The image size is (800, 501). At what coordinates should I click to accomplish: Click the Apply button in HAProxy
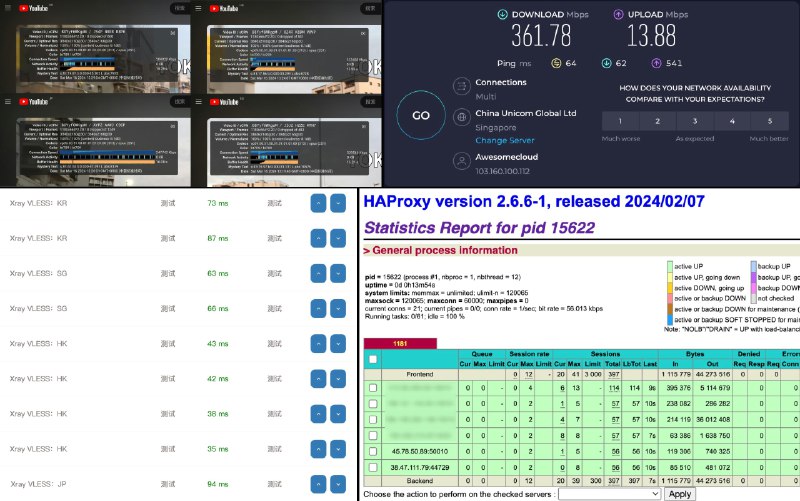(x=679, y=494)
